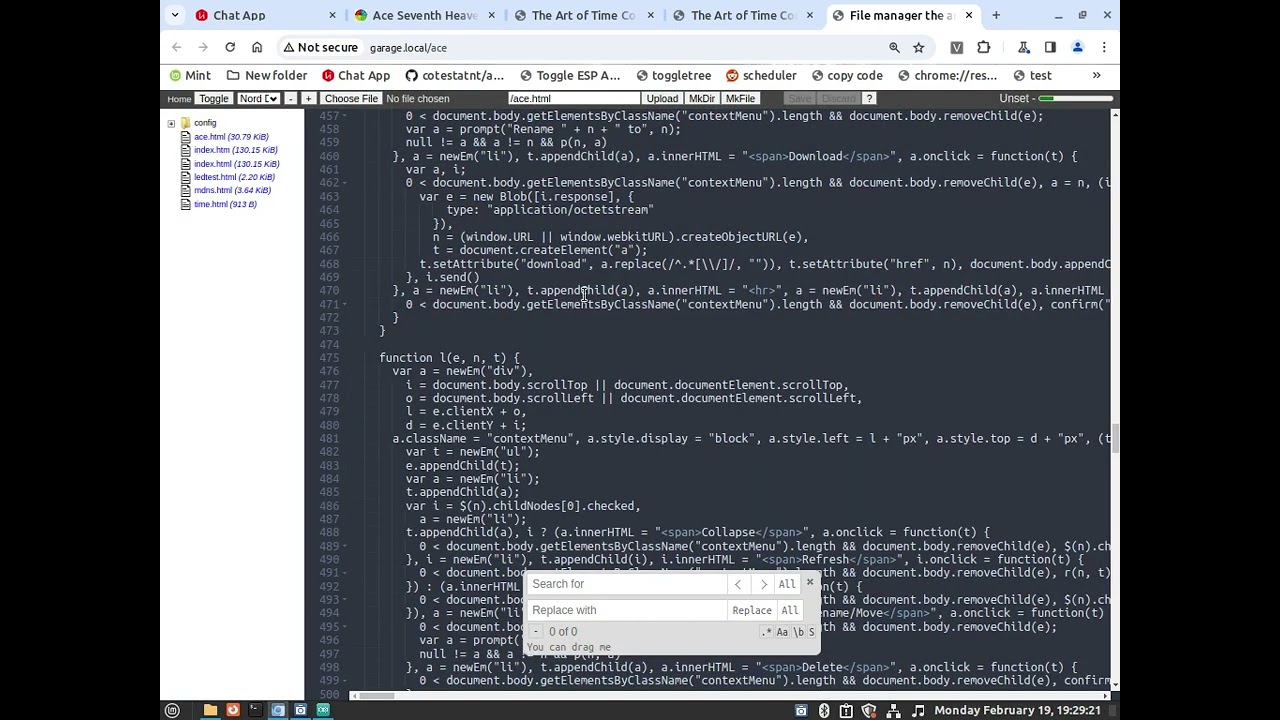The width and height of the screenshot is (1280, 720).
Task: Open the toggletree bookmark
Action: click(x=672, y=75)
